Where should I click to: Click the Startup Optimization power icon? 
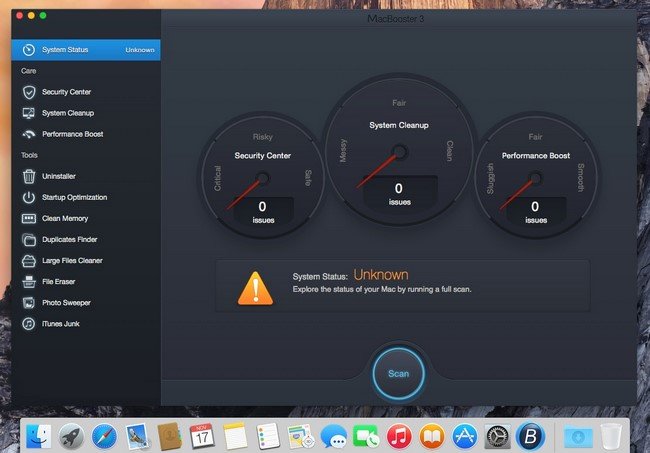point(29,197)
